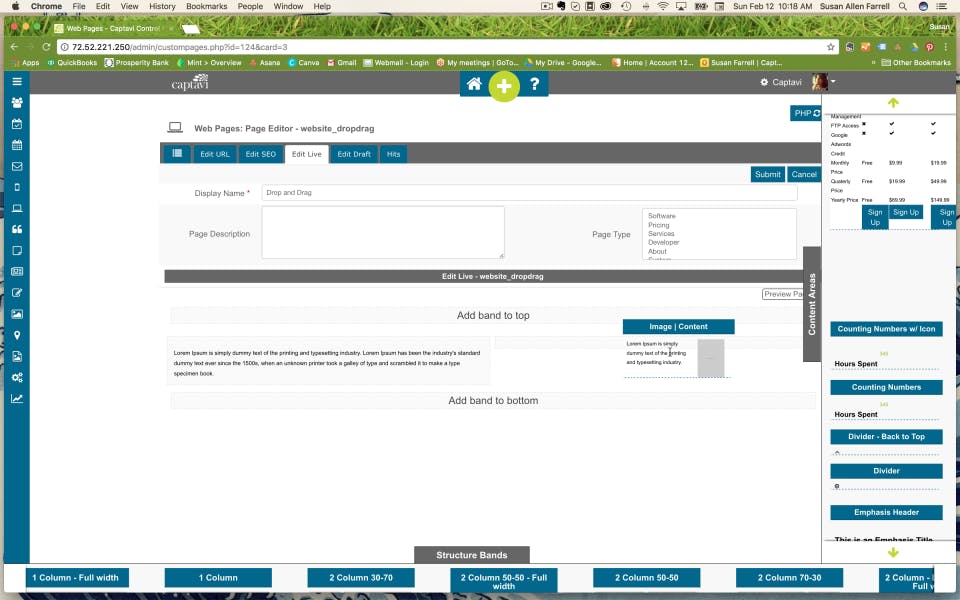Image resolution: width=960 pixels, height=600 pixels.
Task: Open the sticky note icon in sidebar
Action: click(x=17, y=250)
